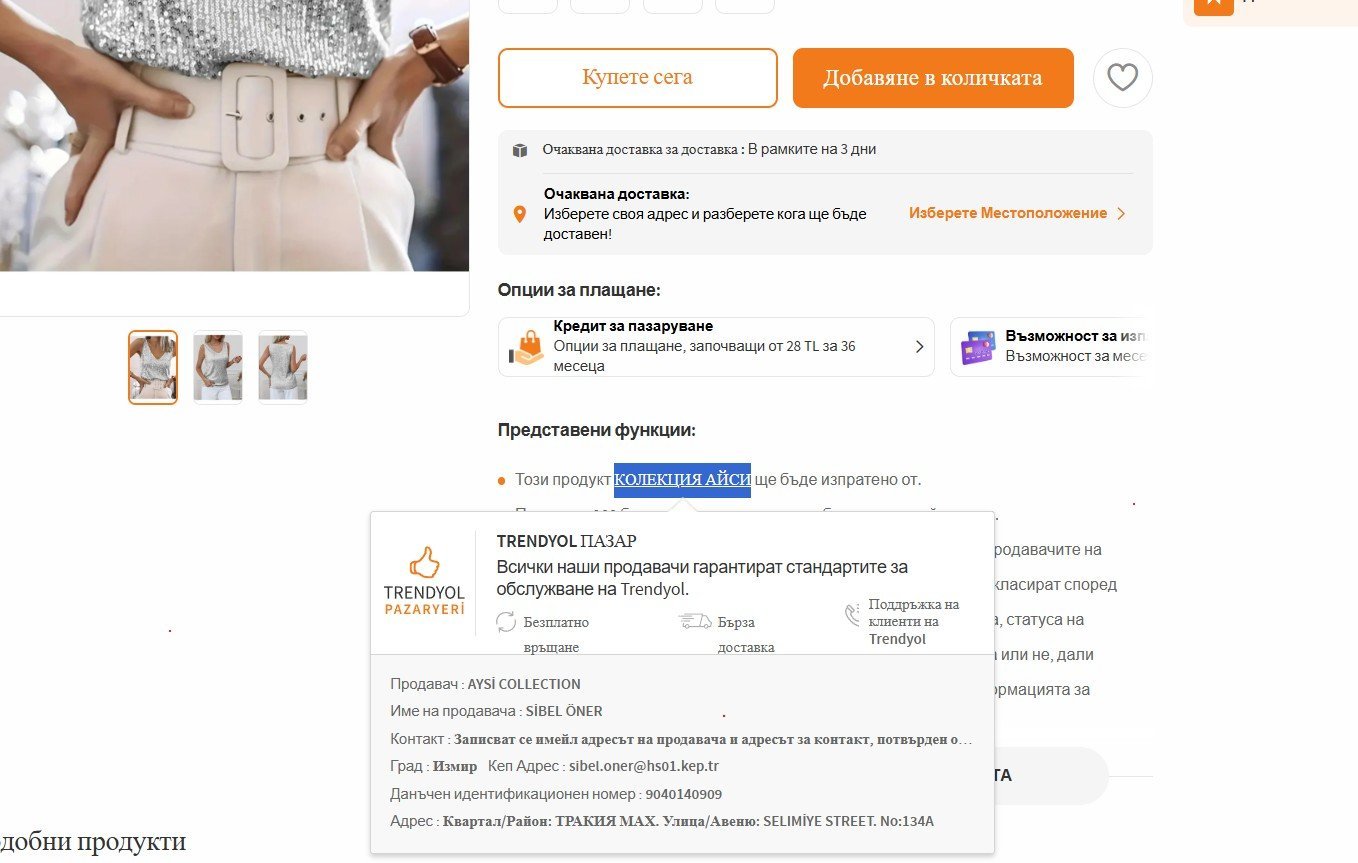1358x863 pixels.
Task: Click the credit cards icon
Action: (978, 348)
